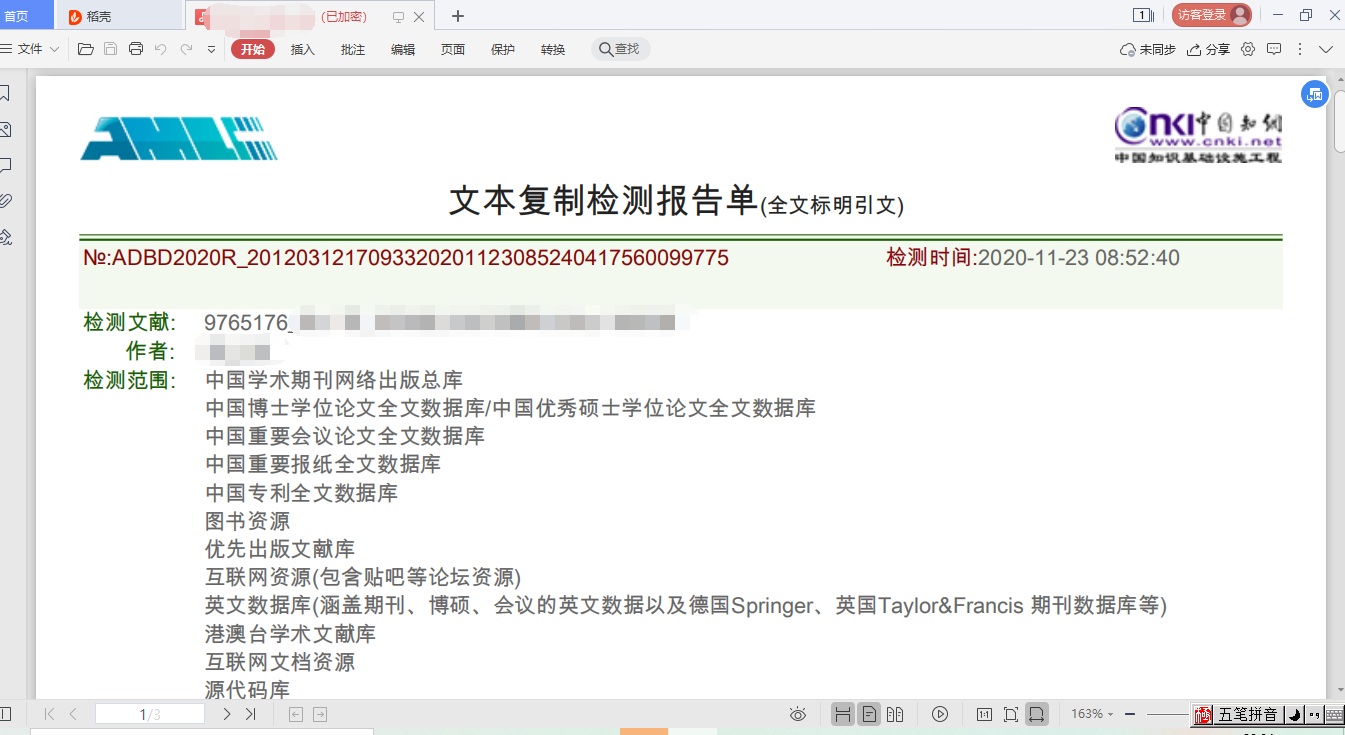Click the 访客登录 login button

(1212, 15)
